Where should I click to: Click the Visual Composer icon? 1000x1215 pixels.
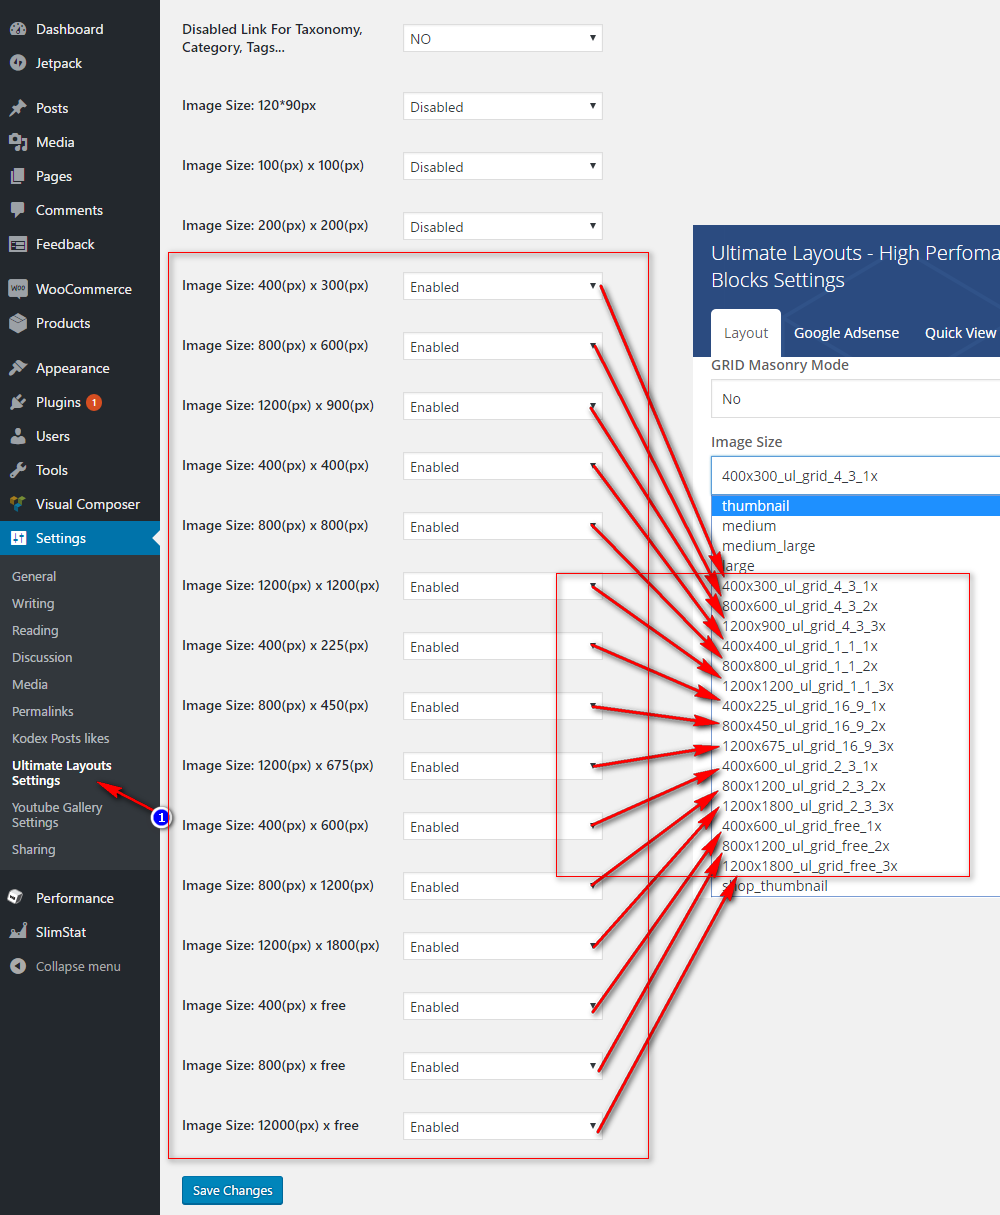coord(18,504)
